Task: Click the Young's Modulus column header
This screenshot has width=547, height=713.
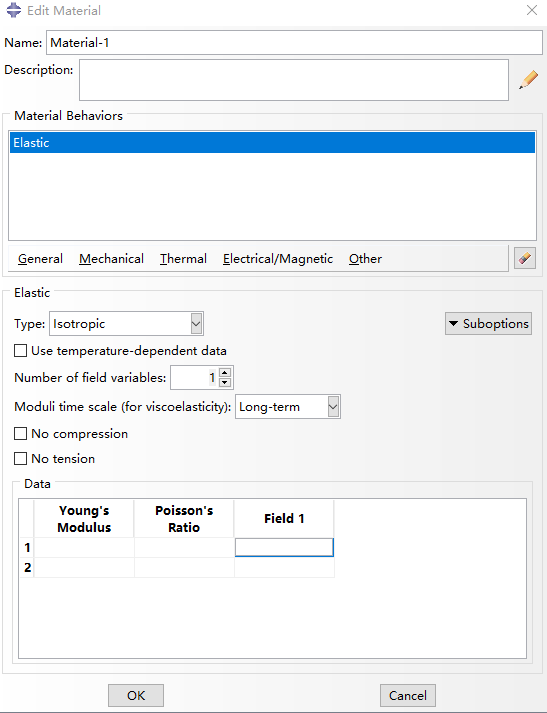Action: pyautogui.click(x=84, y=519)
